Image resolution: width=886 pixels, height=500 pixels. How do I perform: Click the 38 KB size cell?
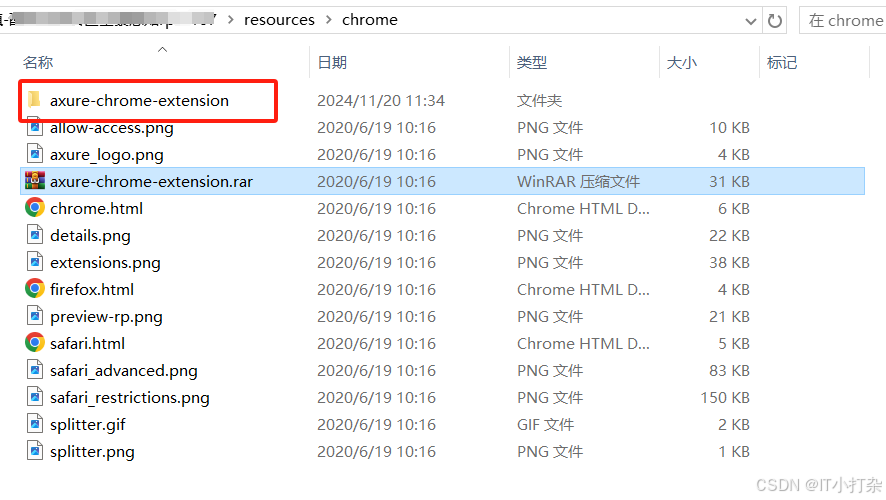pos(729,263)
